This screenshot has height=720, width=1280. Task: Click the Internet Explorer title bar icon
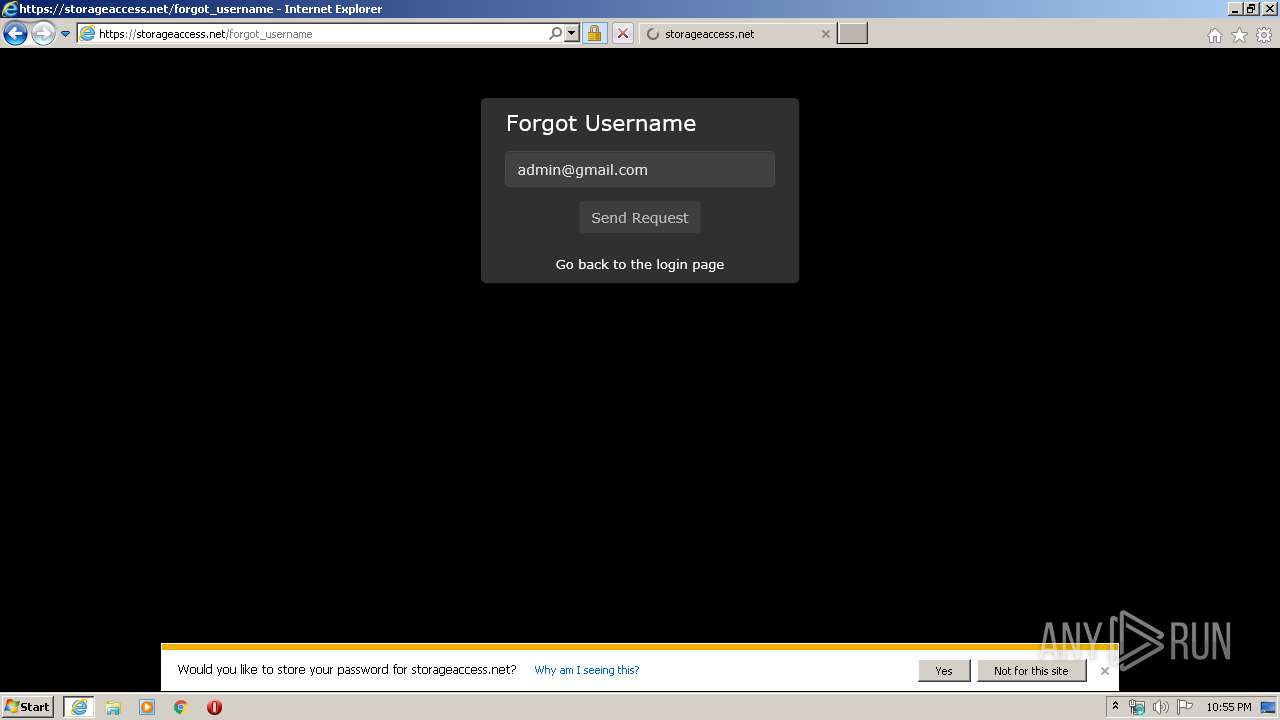[x=9, y=9]
